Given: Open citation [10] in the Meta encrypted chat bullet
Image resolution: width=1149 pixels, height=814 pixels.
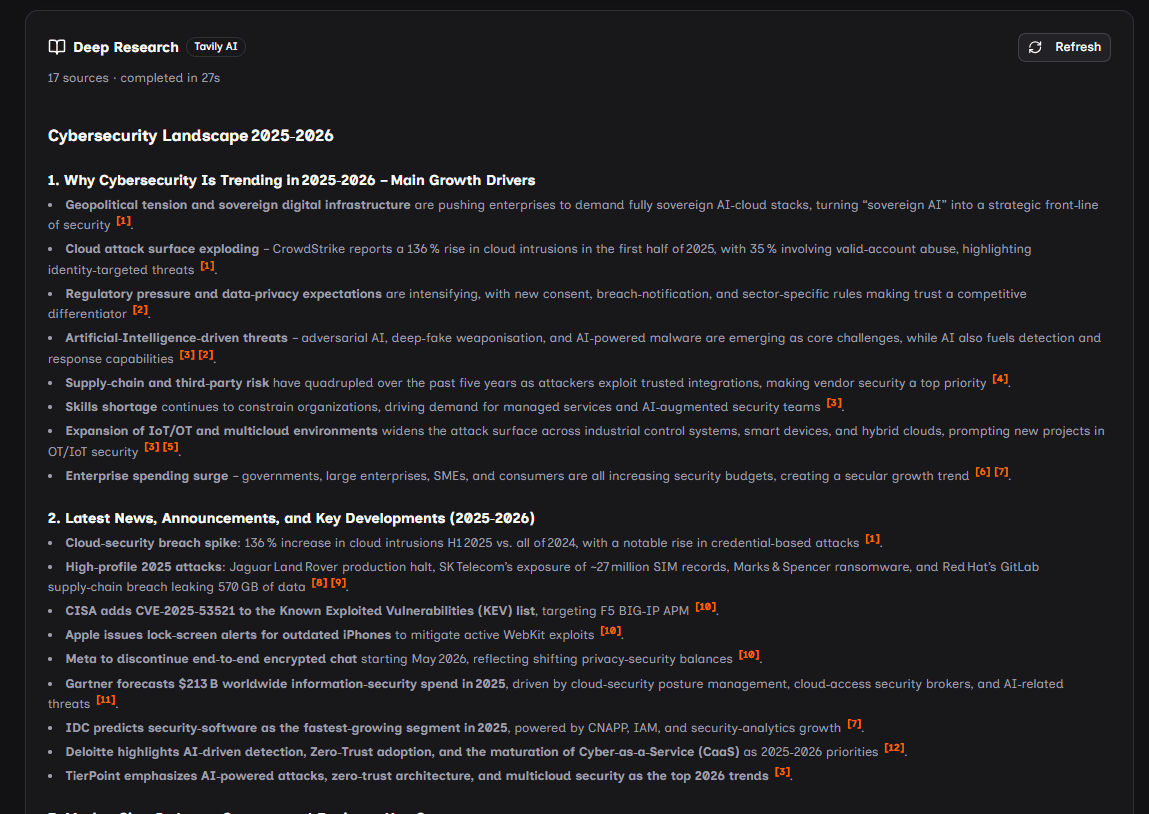Looking at the screenshot, I should [749, 655].
